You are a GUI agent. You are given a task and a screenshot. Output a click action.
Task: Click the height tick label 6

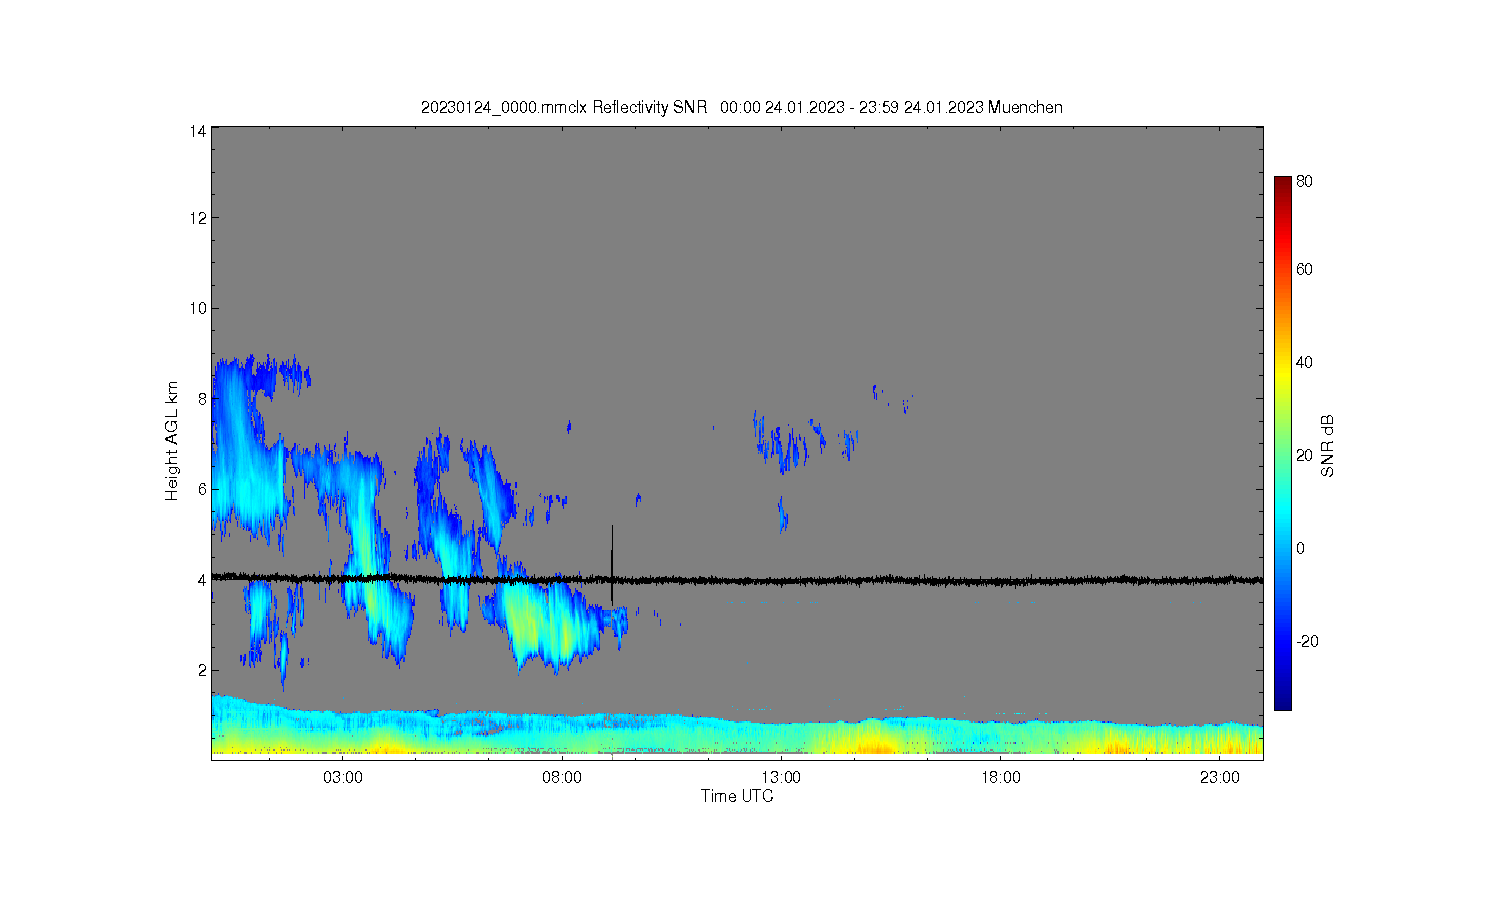202,489
